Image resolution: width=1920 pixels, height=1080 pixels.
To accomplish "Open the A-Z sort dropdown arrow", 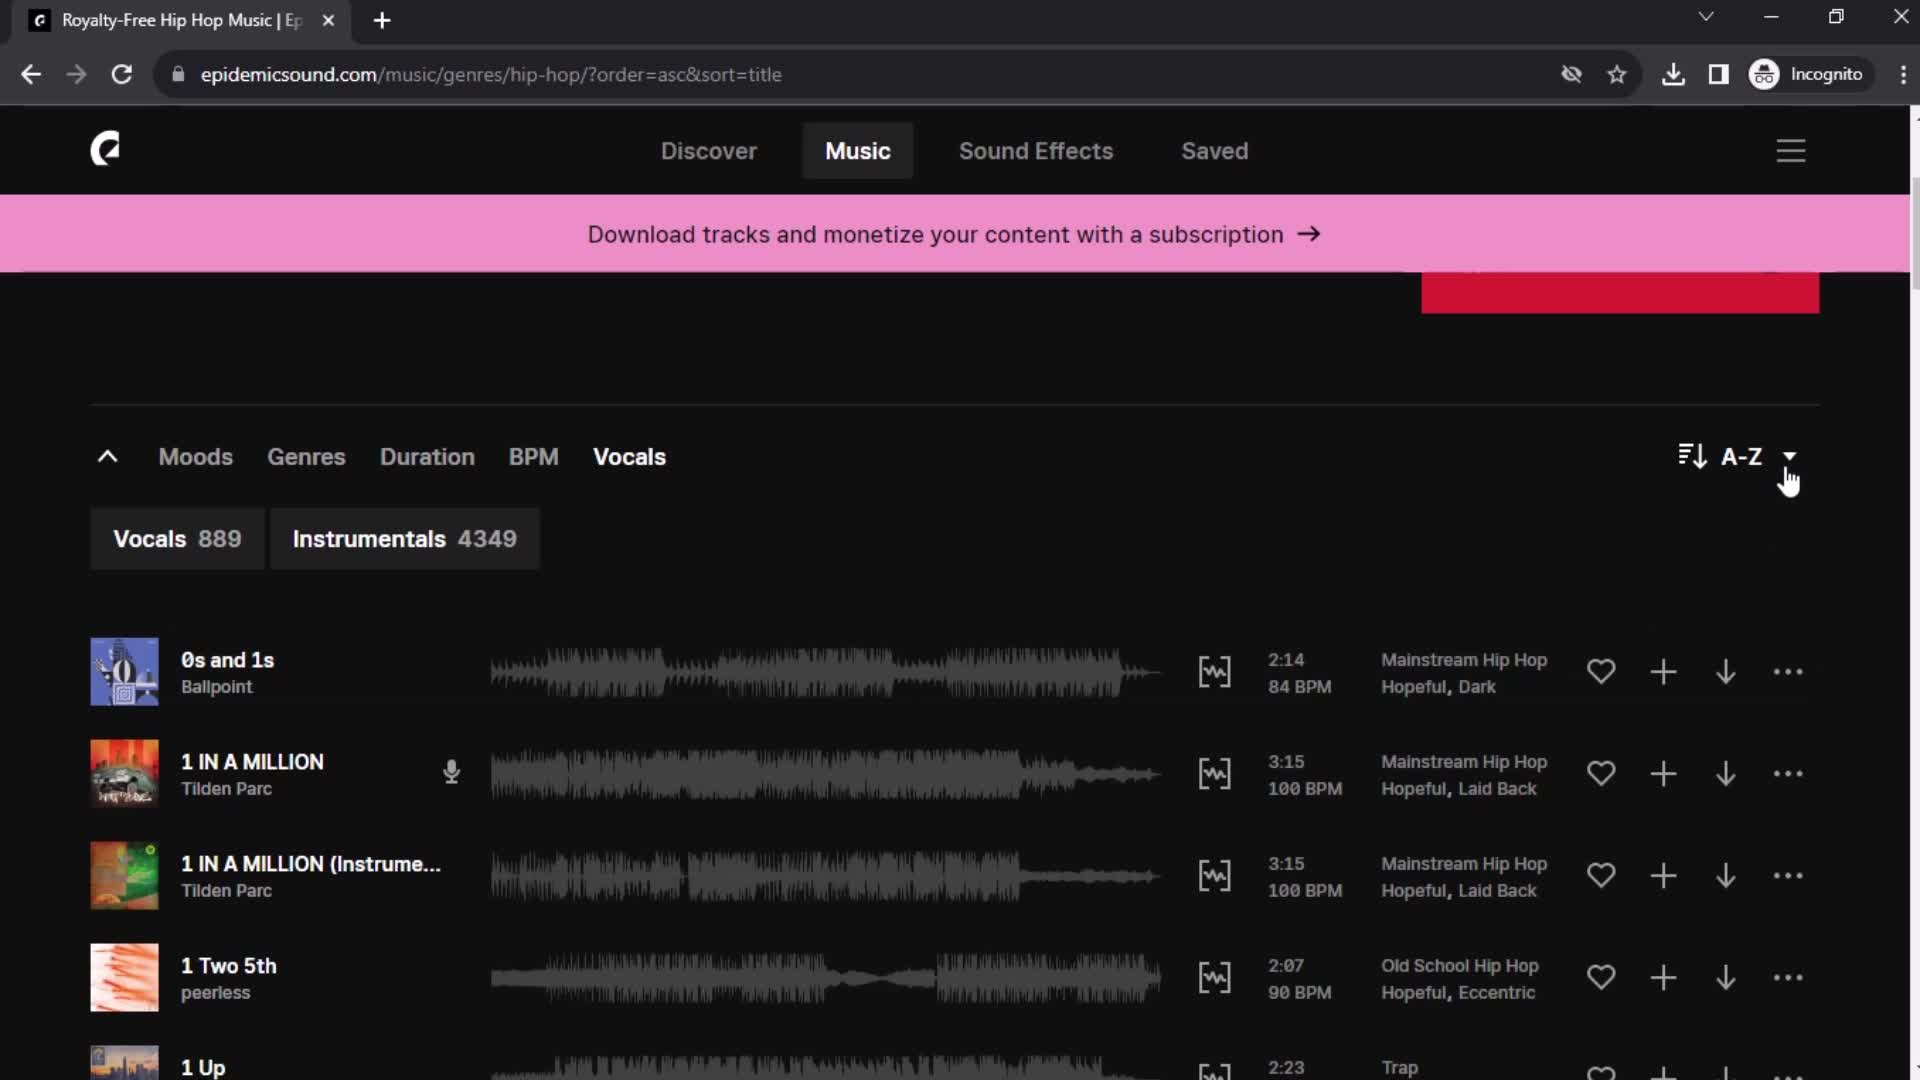I will pyautogui.click(x=1789, y=456).
